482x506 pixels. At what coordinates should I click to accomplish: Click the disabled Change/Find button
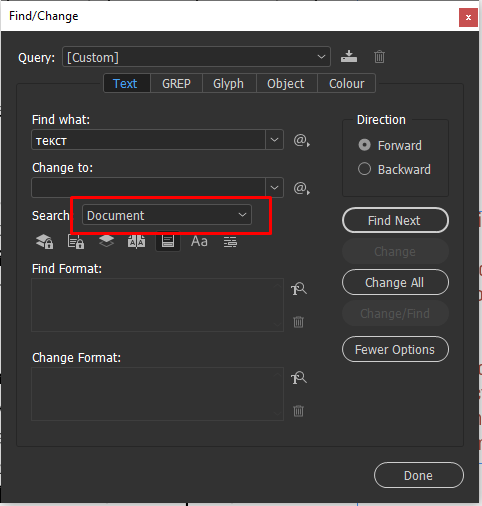[395, 313]
